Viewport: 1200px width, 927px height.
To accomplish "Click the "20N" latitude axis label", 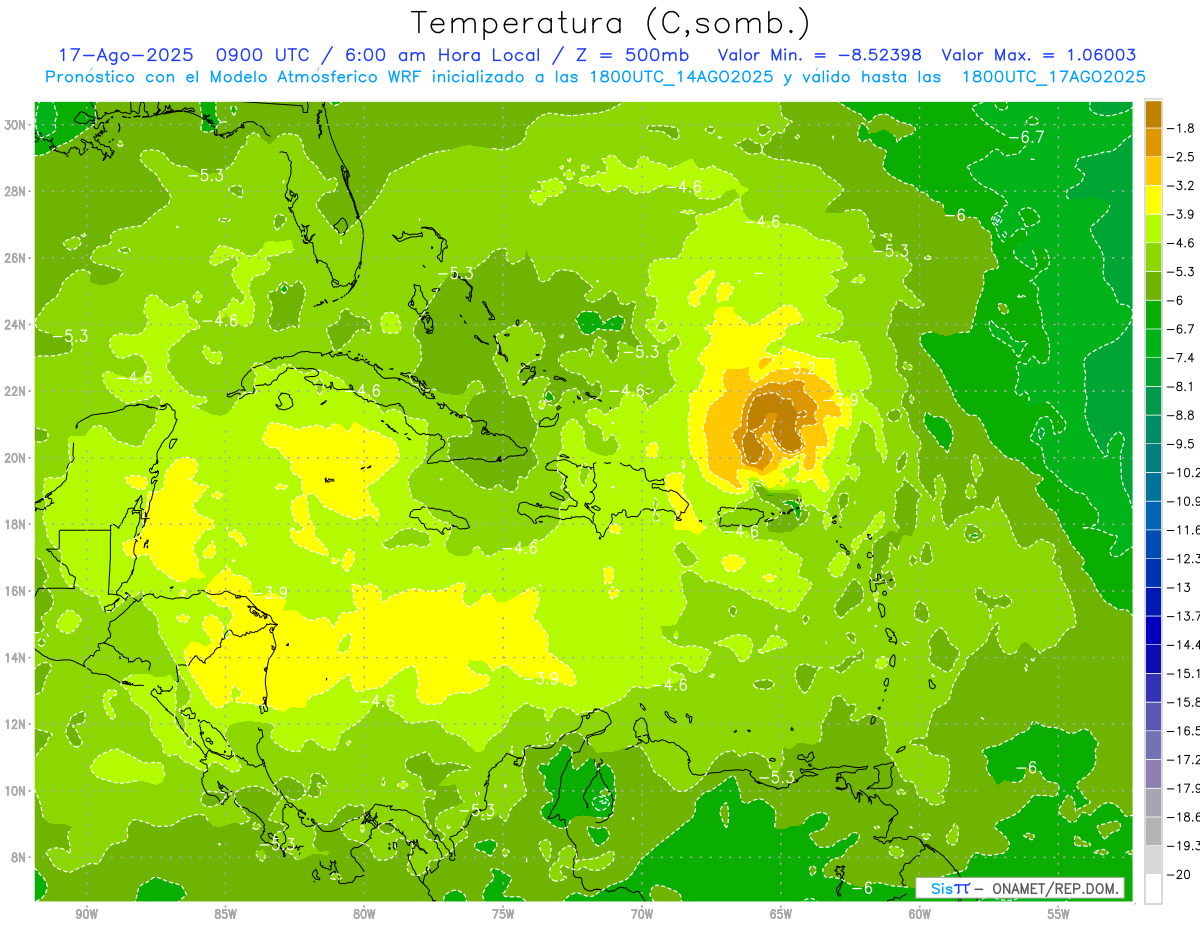I will point(15,458).
